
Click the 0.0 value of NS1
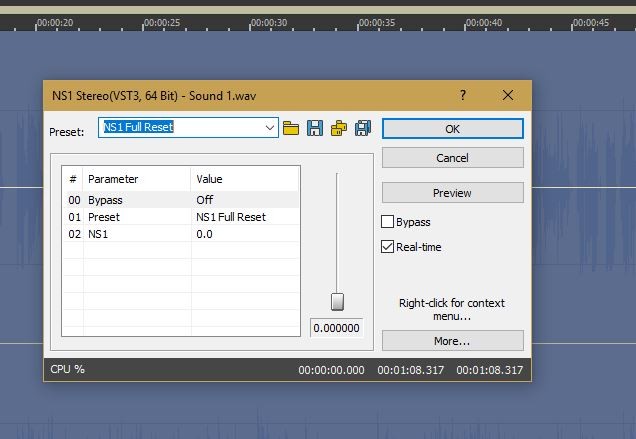tap(204, 234)
